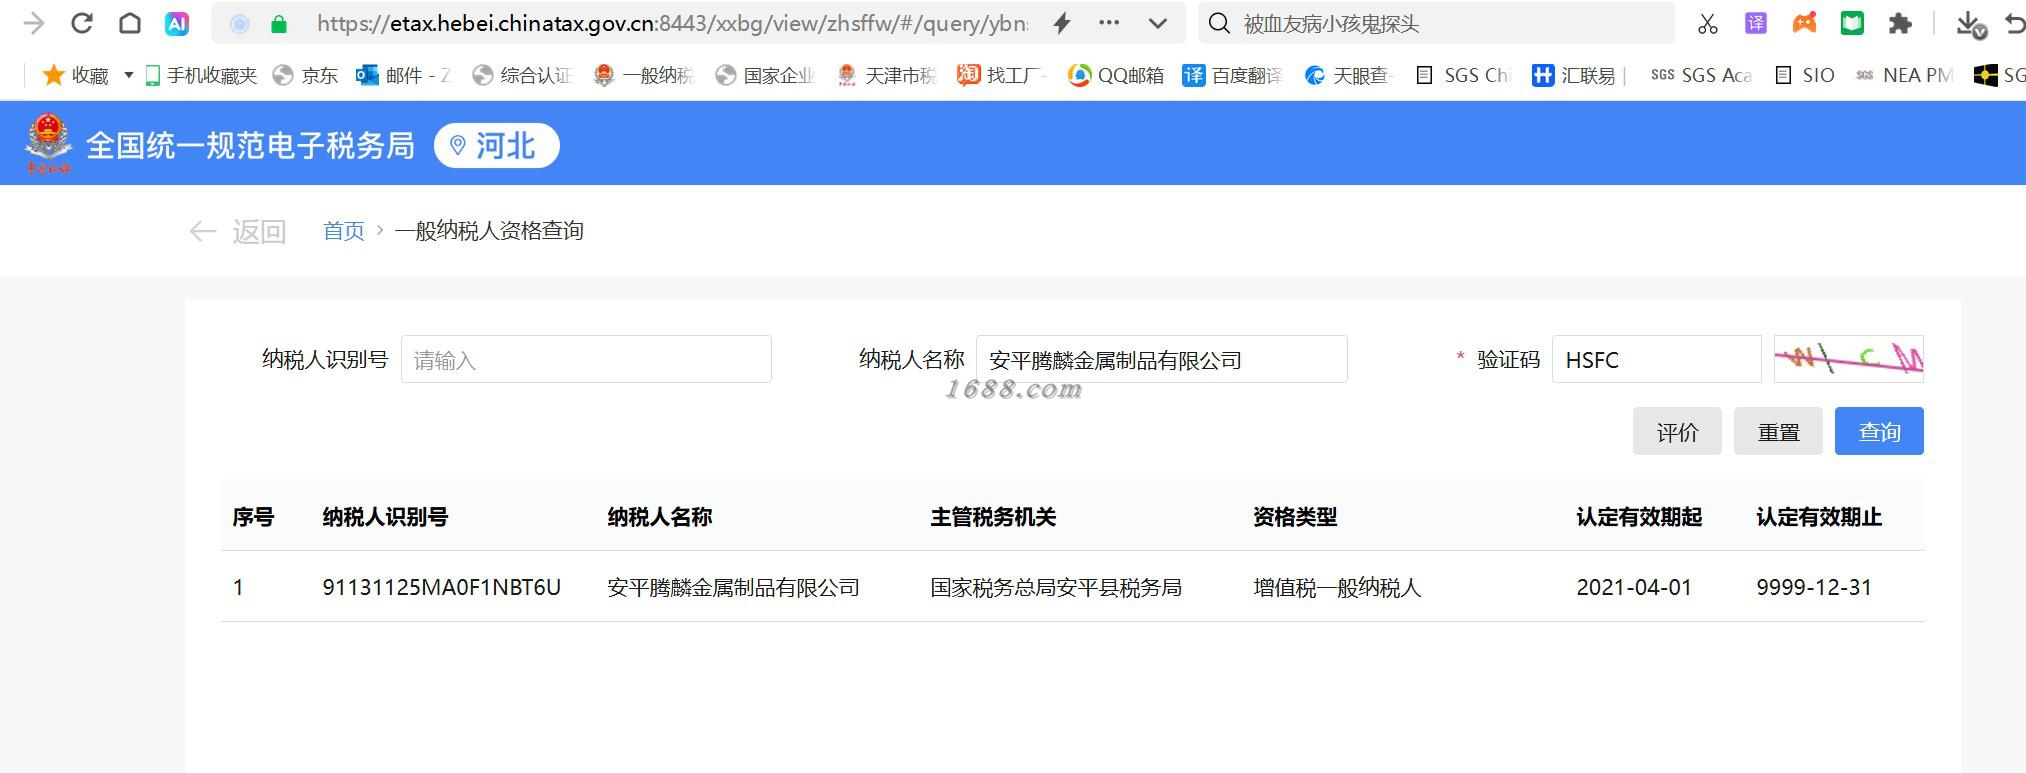The image size is (2026, 773).
Task: Click the 纳税人识别号 column header
Action: coord(385,517)
